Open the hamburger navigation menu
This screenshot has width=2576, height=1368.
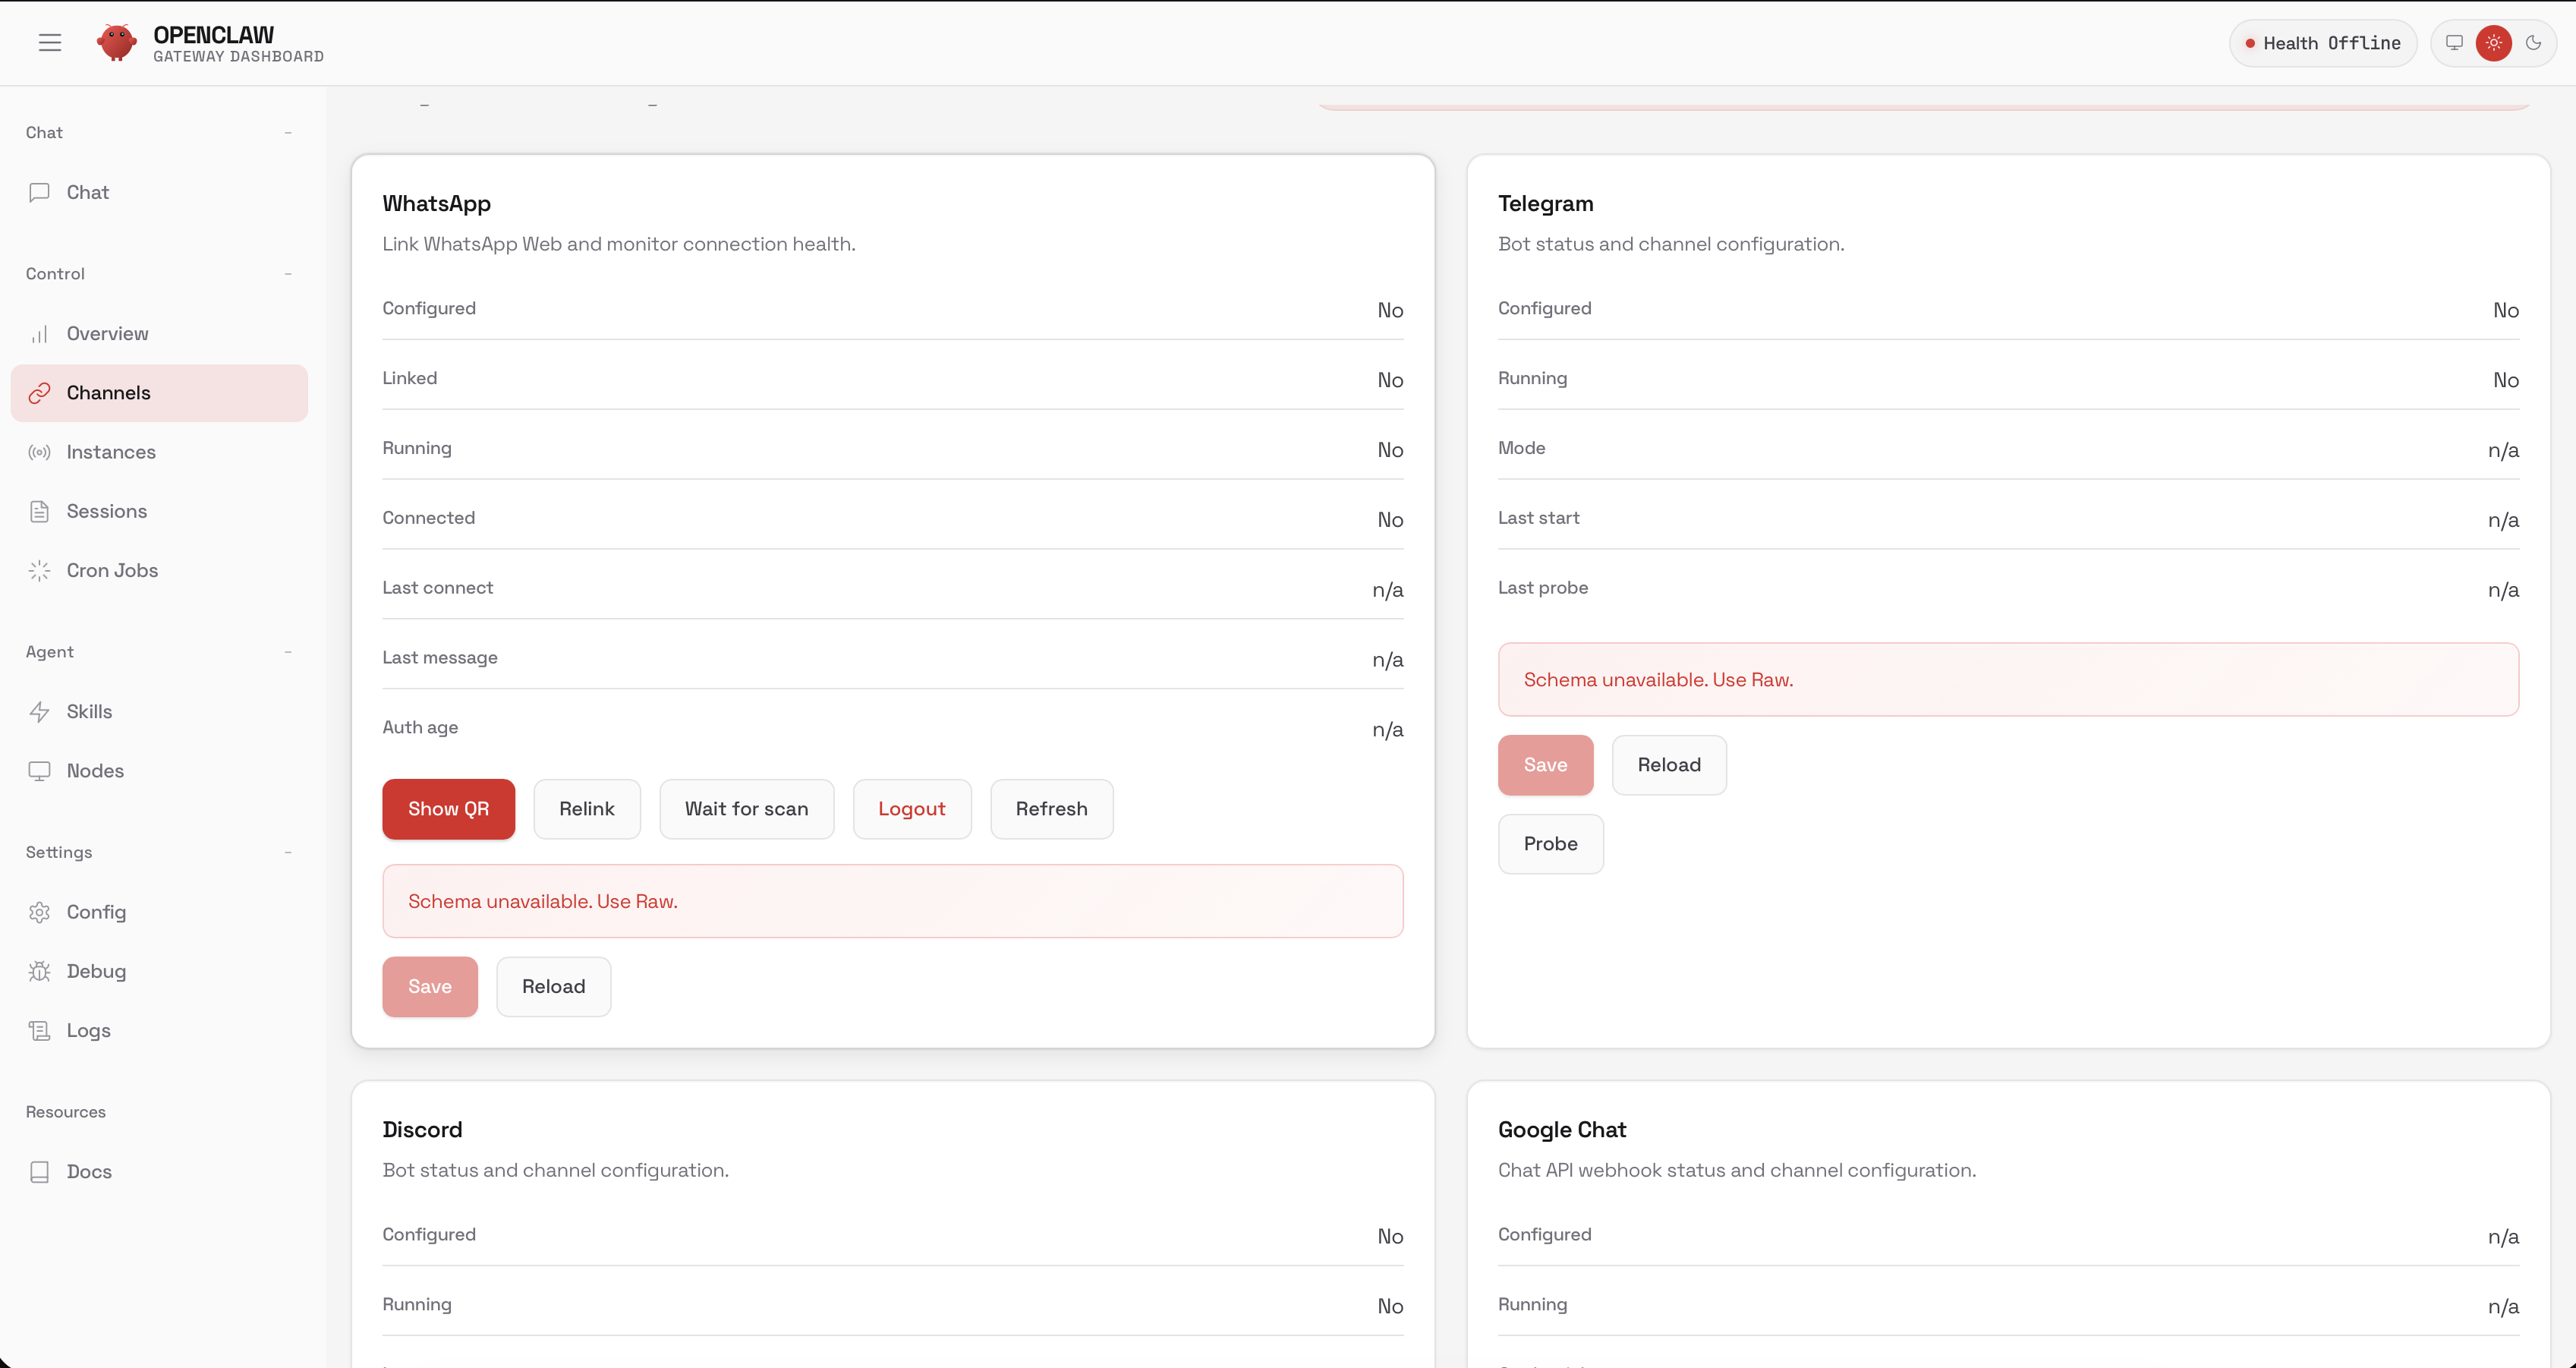(49, 42)
